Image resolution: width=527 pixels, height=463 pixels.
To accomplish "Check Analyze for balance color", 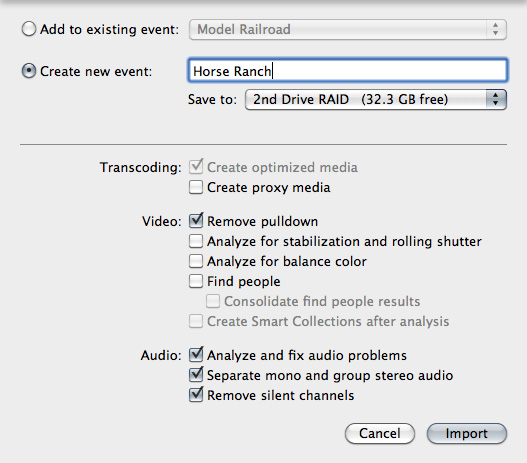I will [x=196, y=261].
